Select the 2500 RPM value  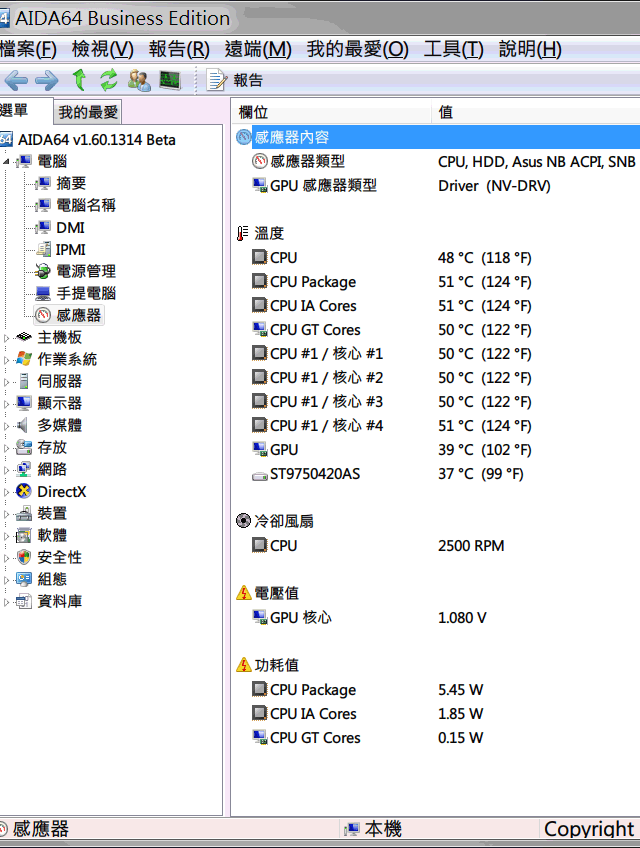pyautogui.click(x=471, y=546)
